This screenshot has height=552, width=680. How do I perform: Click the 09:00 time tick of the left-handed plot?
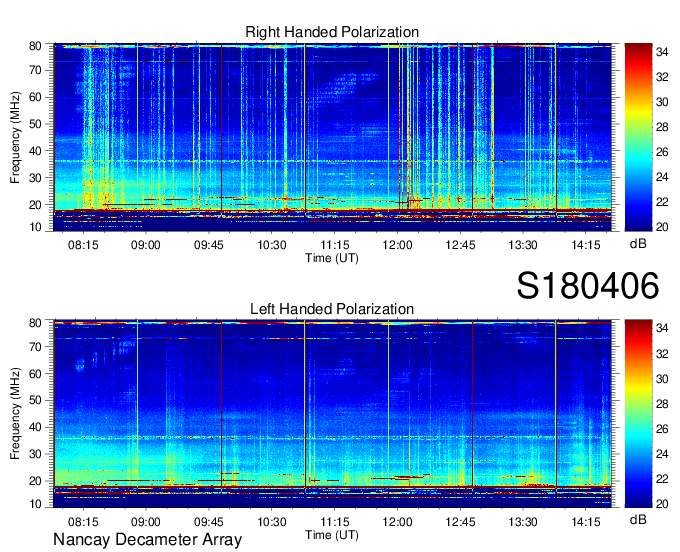(x=146, y=522)
